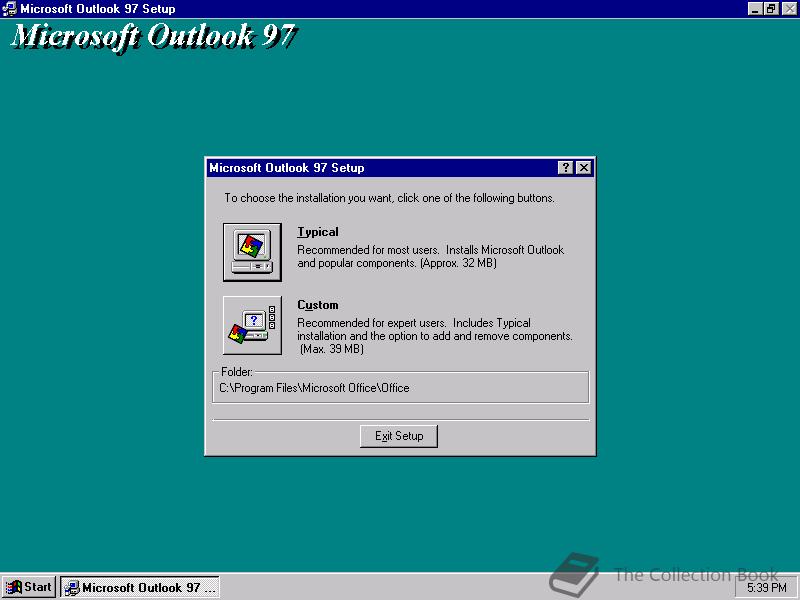The height and width of the screenshot is (600, 800).
Task: Open the Windows Start menu
Action: 29,587
